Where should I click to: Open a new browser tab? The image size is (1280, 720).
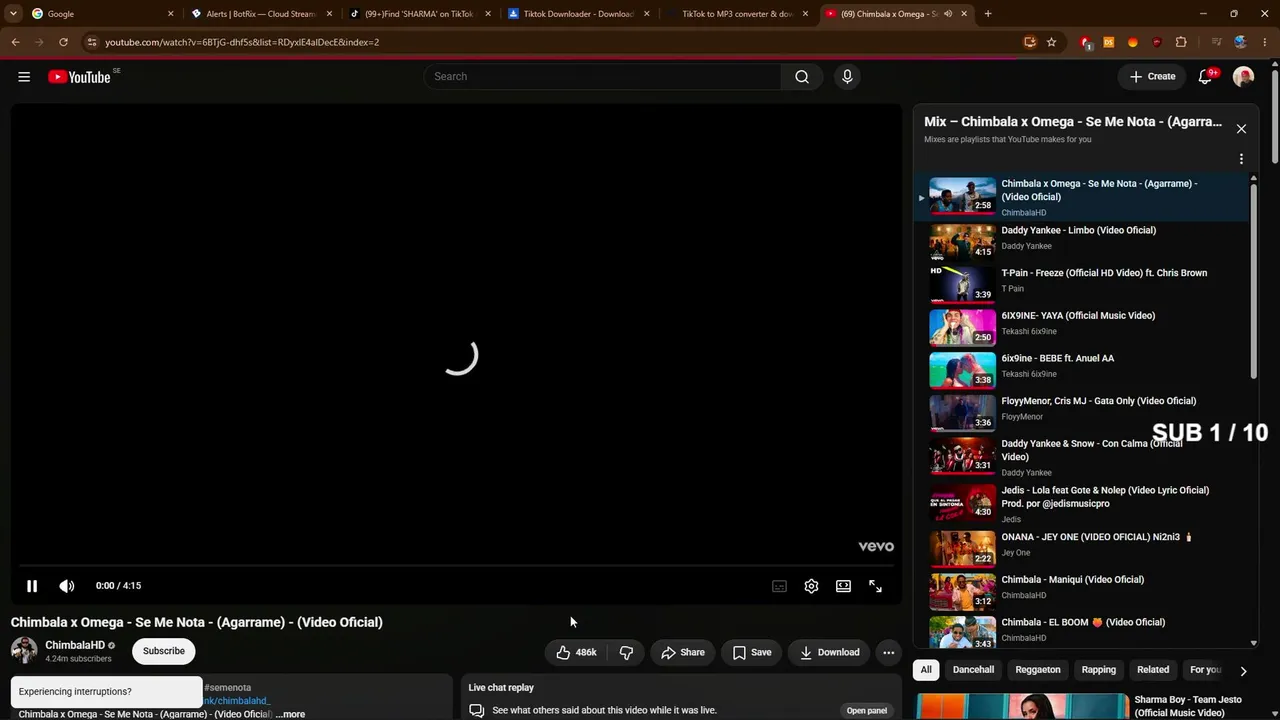tap(988, 14)
